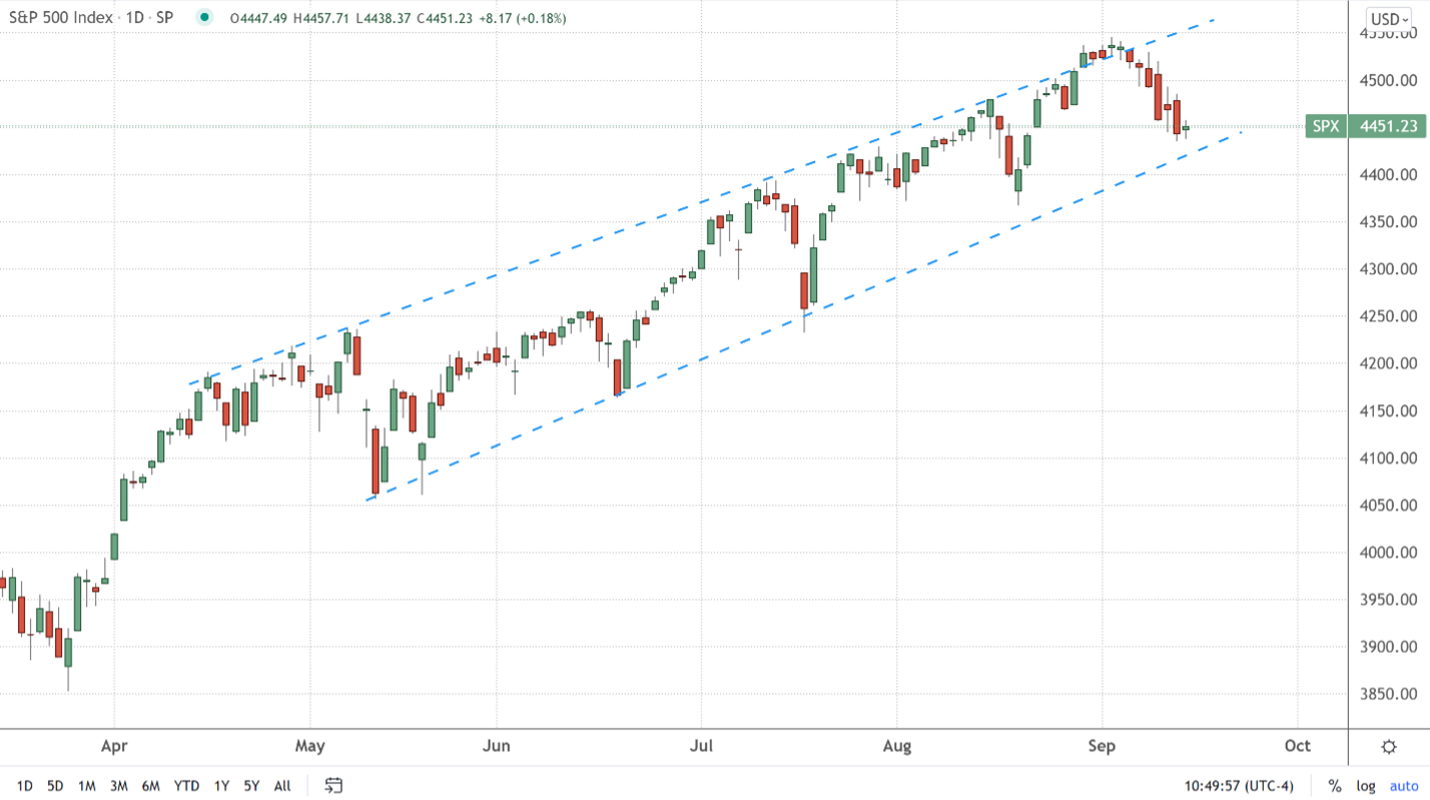Viewport: 1430px width, 800px height.
Task: Switch to 3M time range
Action: [x=118, y=785]
